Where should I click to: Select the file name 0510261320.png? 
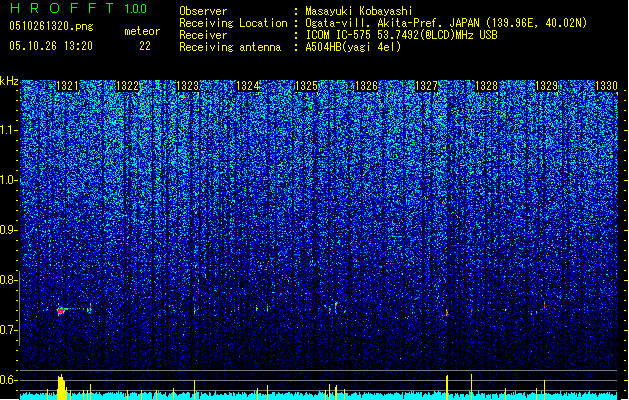[x=51, y=26]
